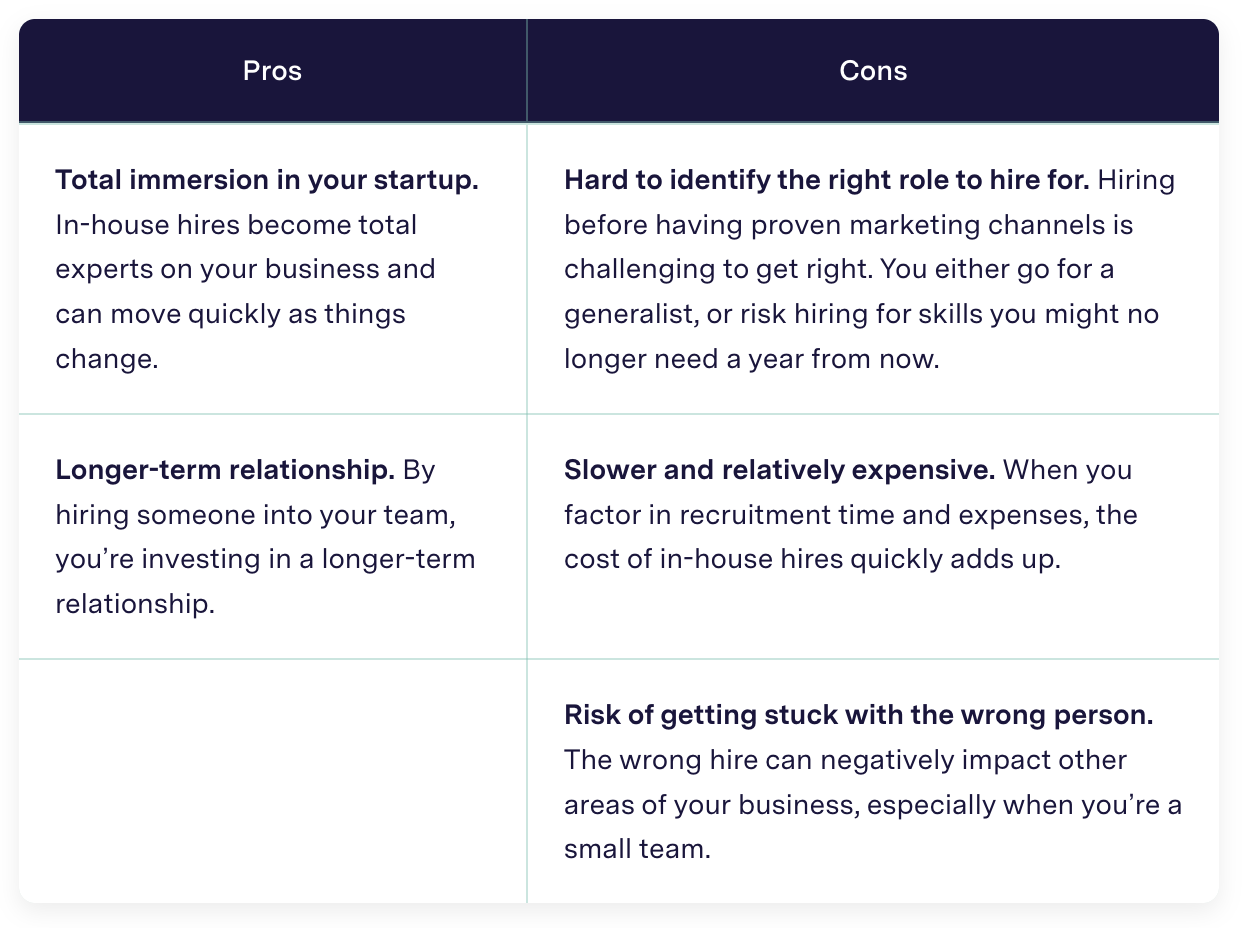The width and height of the screenshot is (1250, 928).
Task: Select 'Slower and relatively expensive.' bold heading
Action: (779, 470)
